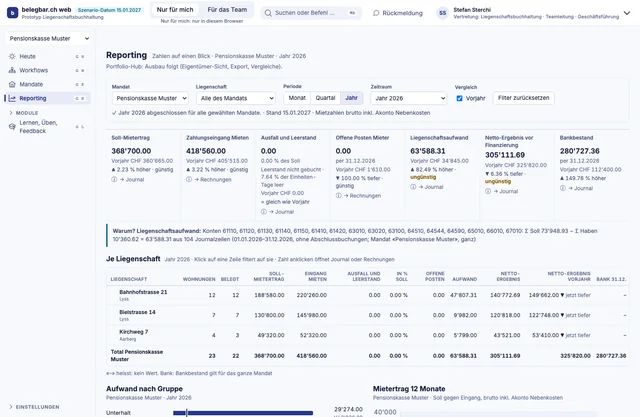This screenshot has width=640, height=417.
Task: Click the Rückmeldung button
Action: tap(398, 13)
